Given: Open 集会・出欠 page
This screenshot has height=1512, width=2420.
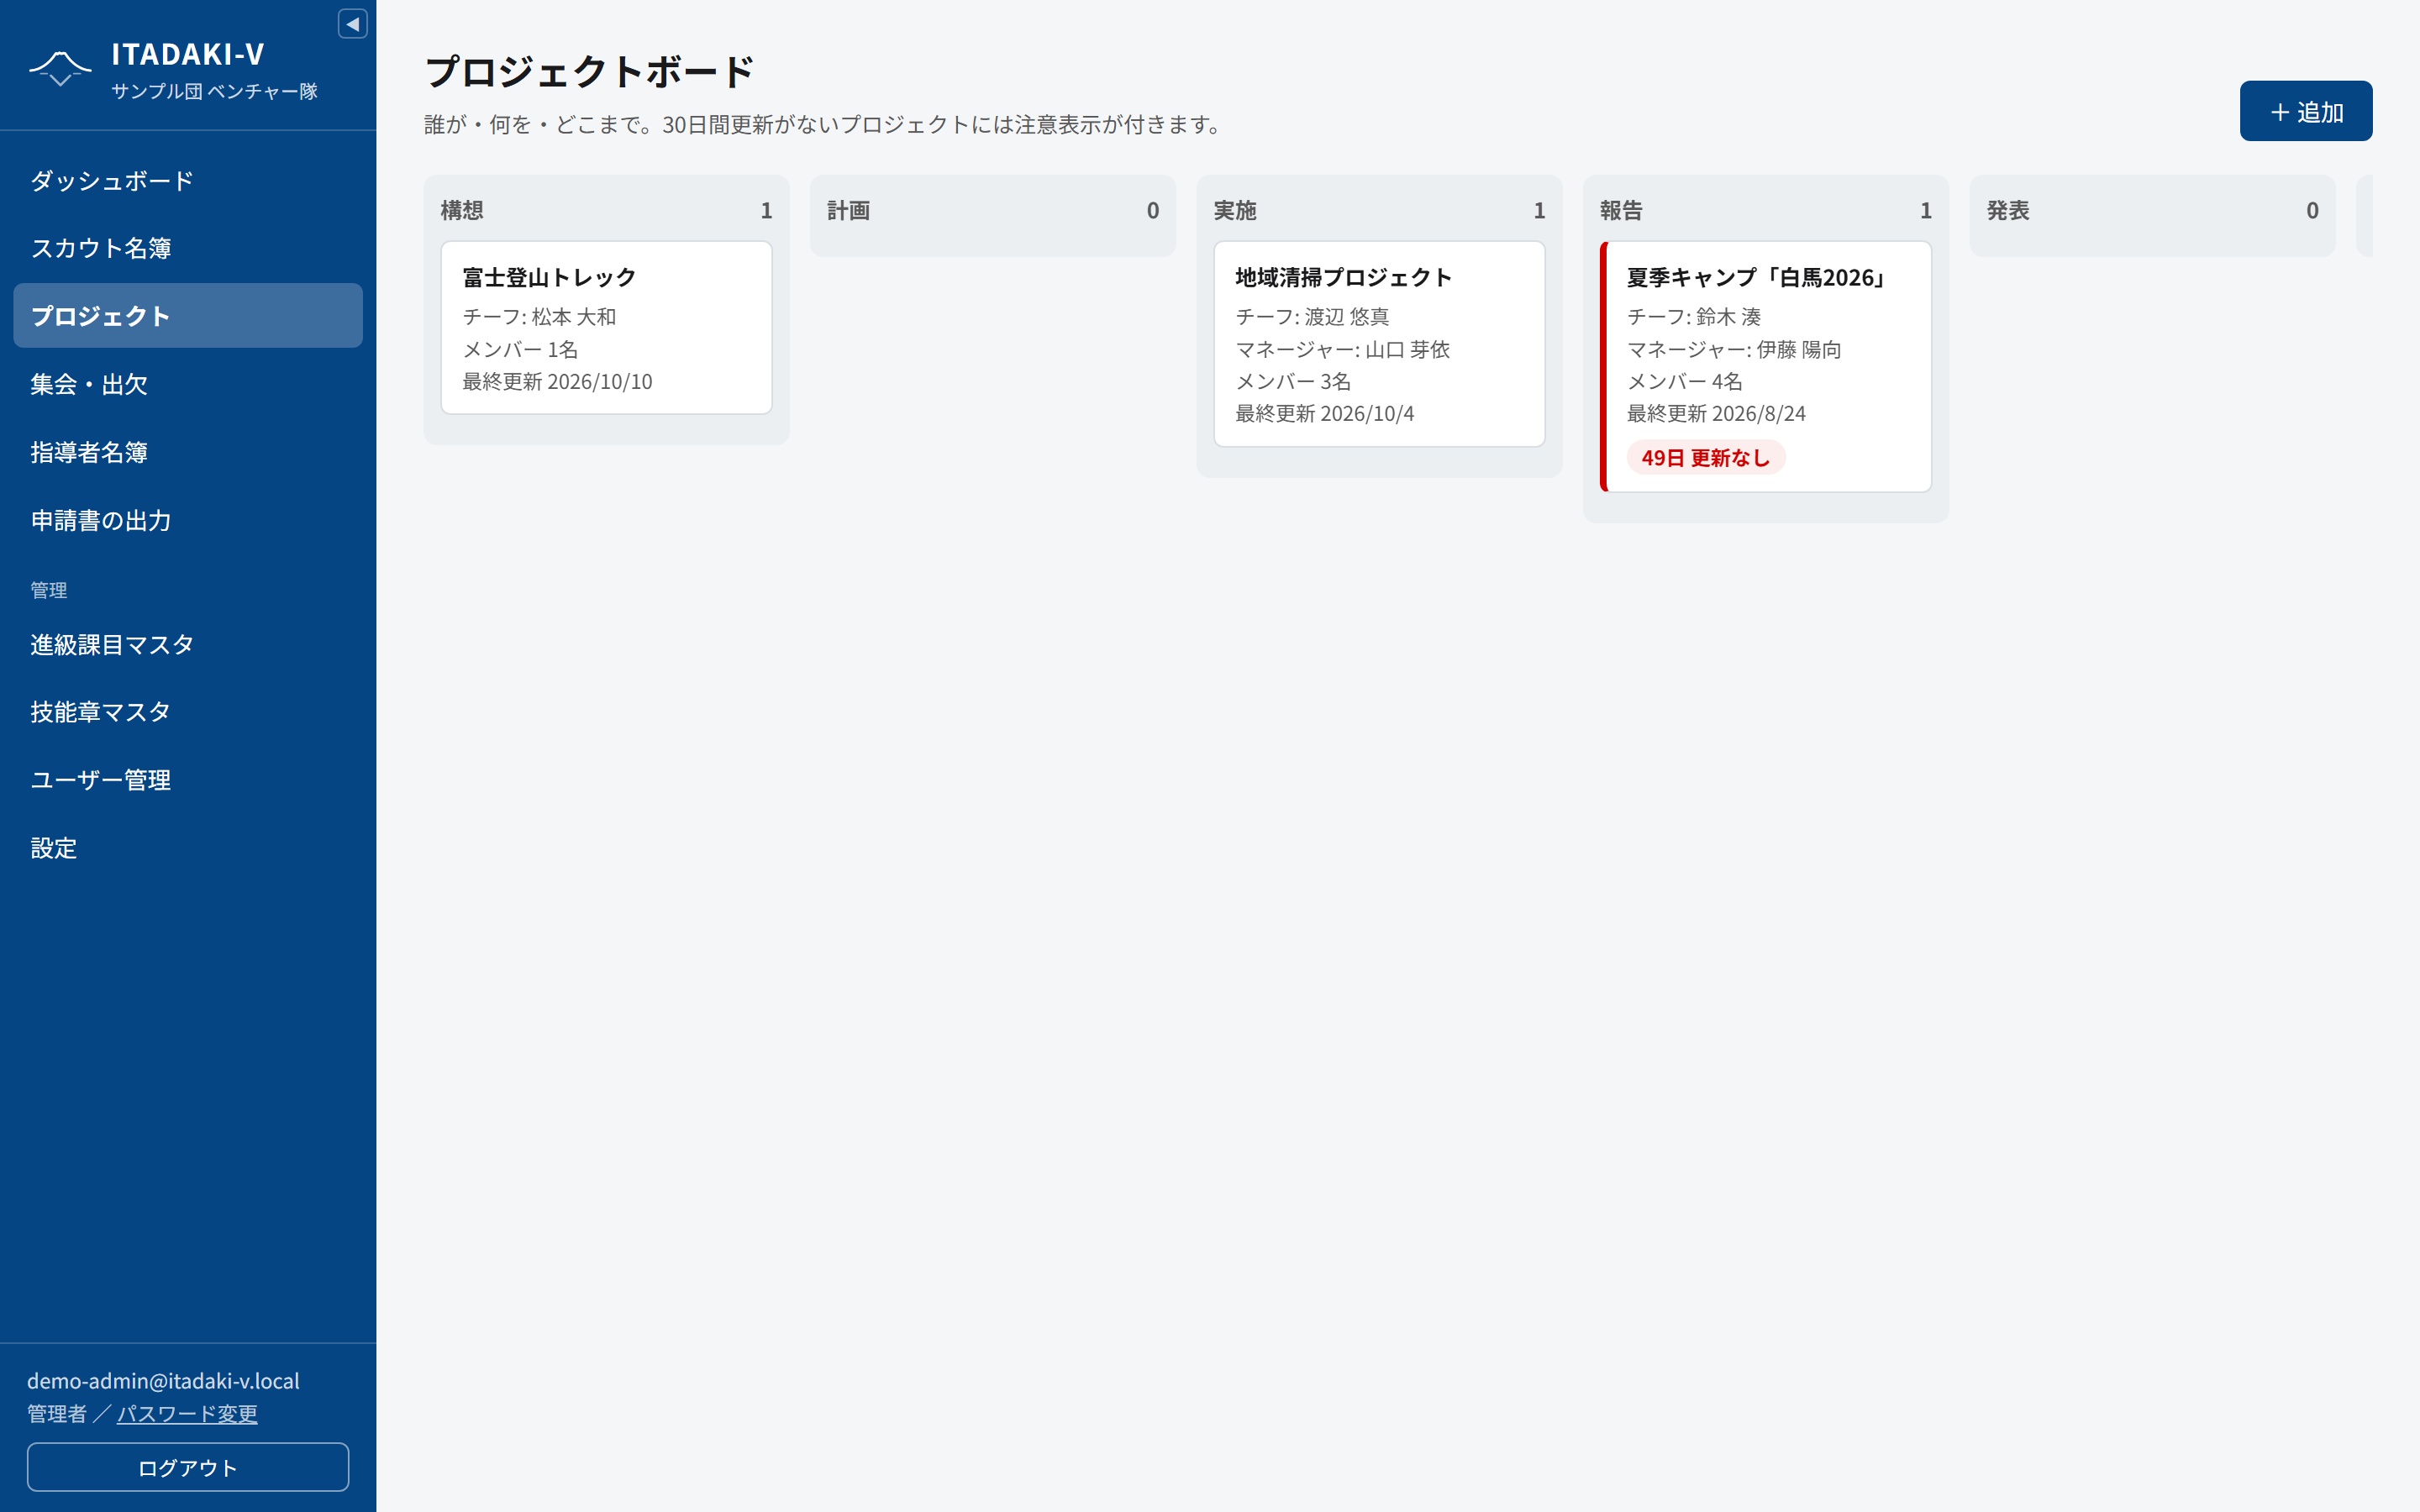Looking at the screenshot, I should point(188,384).
